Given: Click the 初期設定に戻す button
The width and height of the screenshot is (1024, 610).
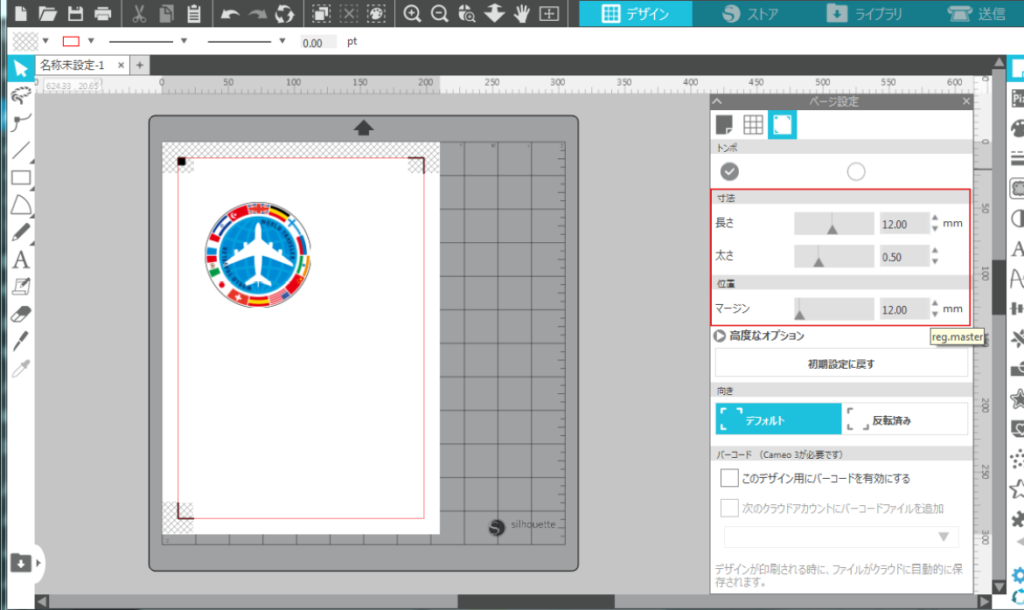Looking at the screenshot, I should [841, 364].
